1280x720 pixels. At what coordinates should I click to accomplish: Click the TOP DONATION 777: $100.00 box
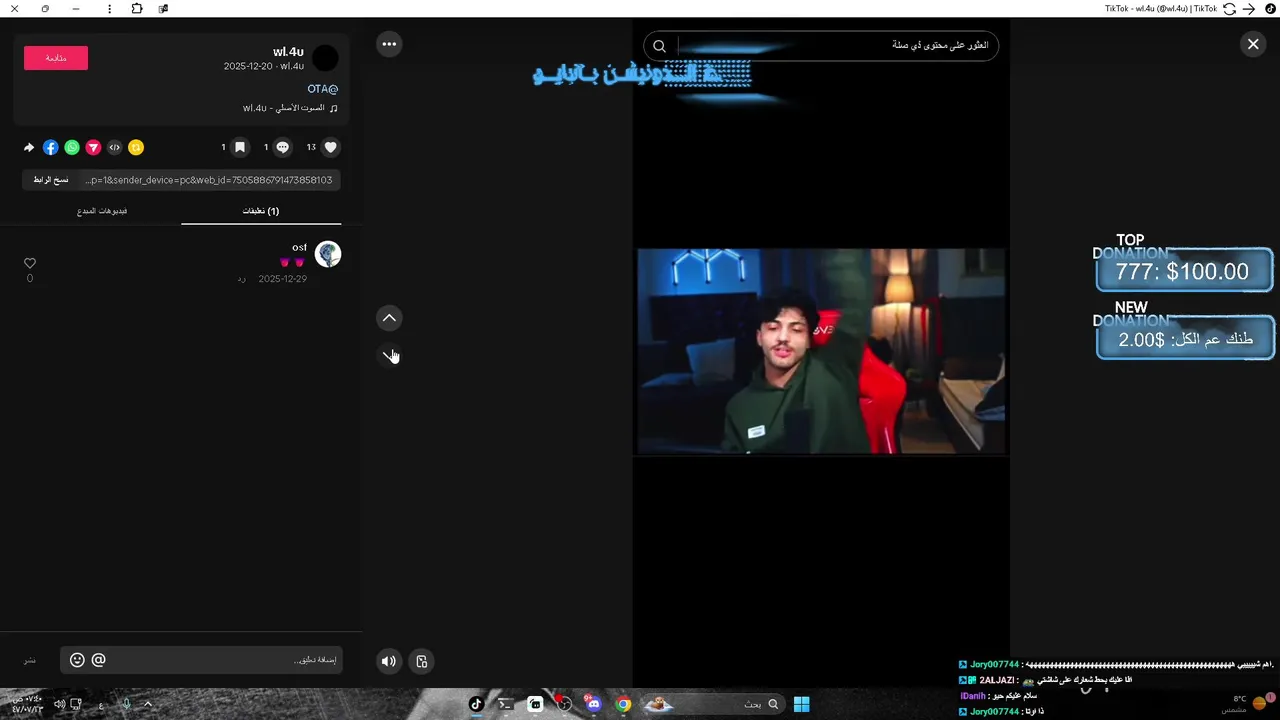click(x=1184, y=271)
